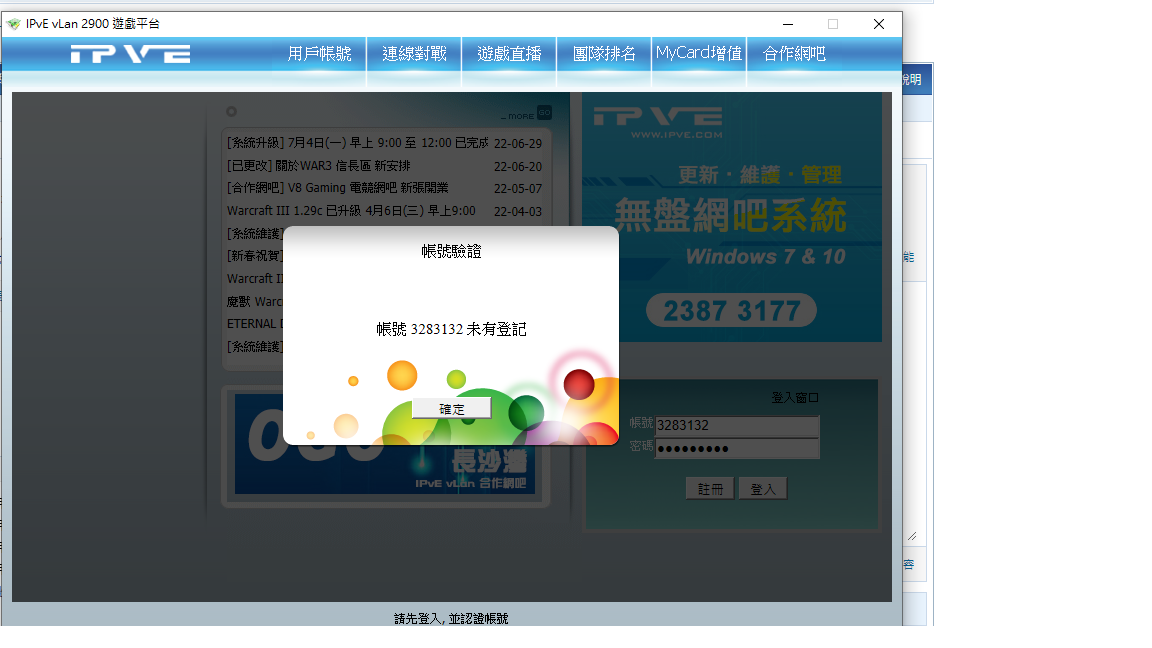This screenshot has width=1152, height=648.
Task: Click the date 22-04-03 entry
Action: click(518, 212)
